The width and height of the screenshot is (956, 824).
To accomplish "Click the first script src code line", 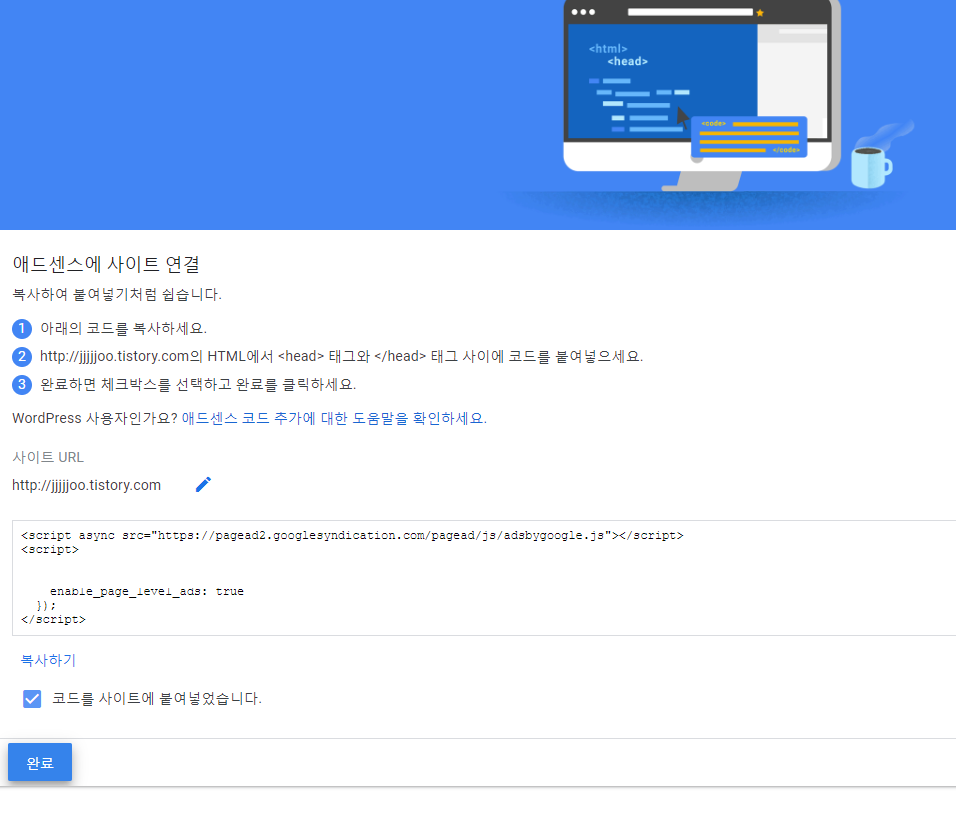I will tap(352, 536).
